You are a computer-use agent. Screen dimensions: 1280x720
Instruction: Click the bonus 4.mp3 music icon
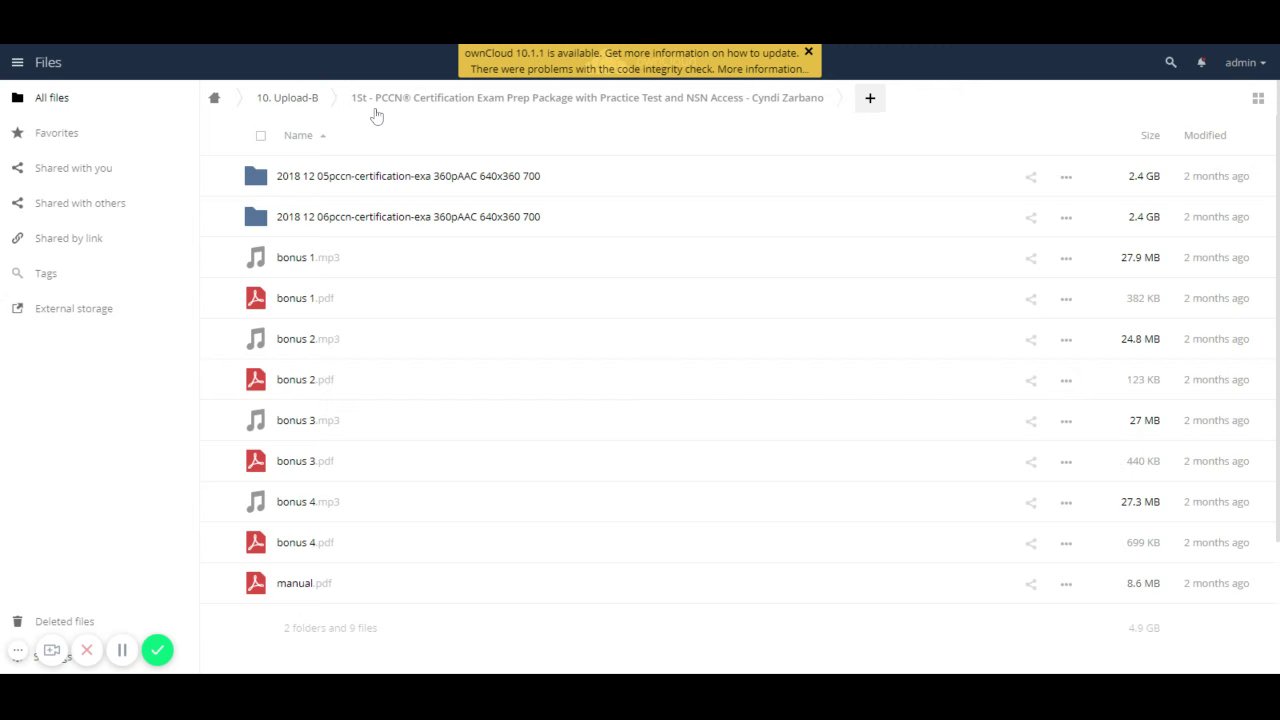256,502
